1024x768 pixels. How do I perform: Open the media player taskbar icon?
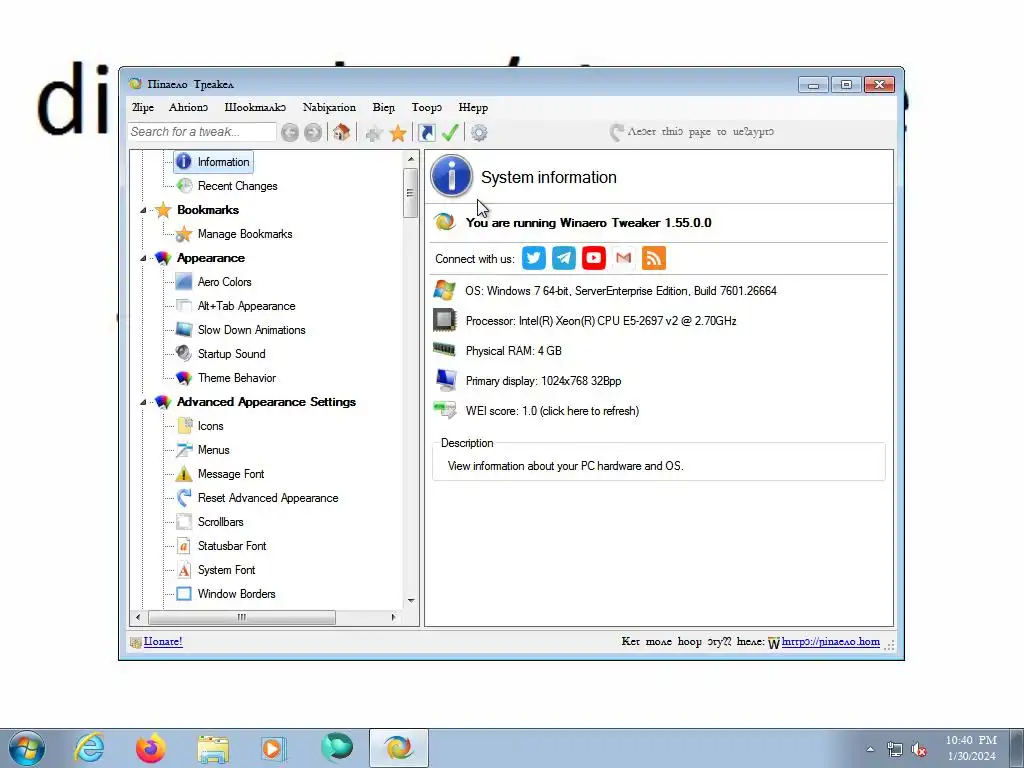273,748
